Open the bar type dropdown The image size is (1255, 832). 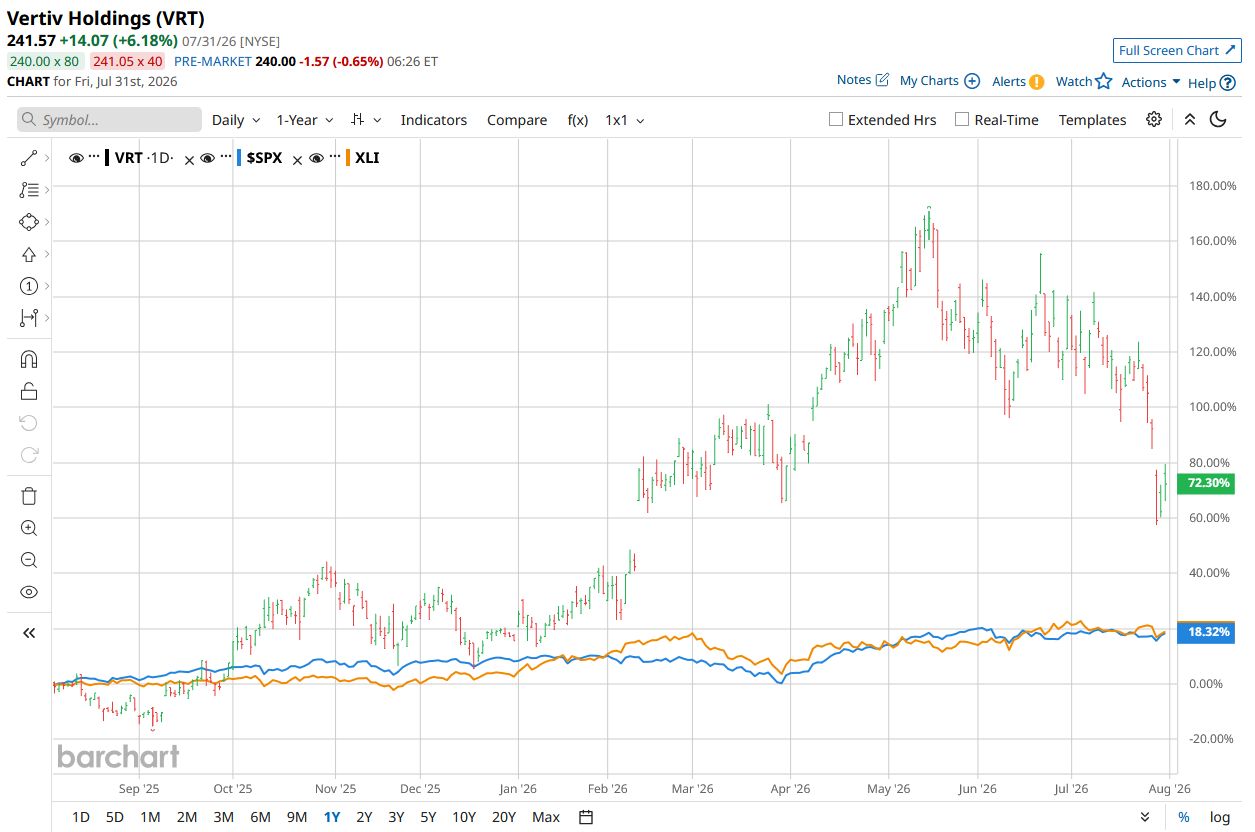[366, 119]
